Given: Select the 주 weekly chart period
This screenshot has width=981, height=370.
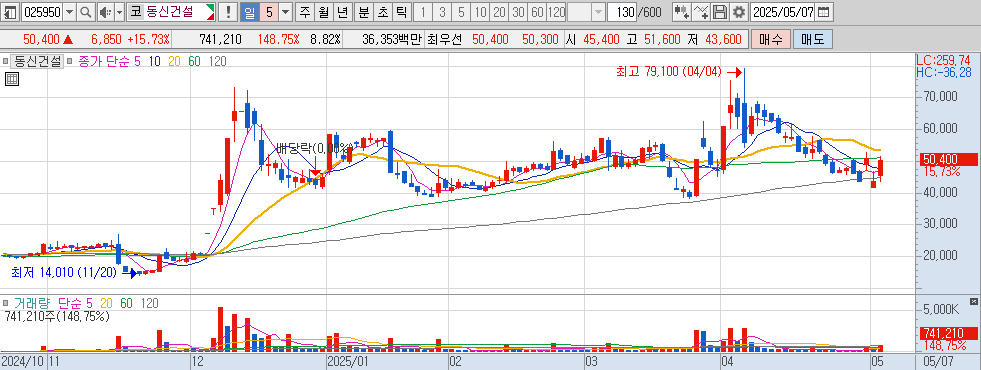Looking at the screenshot, I should pyautogui.click(x=305, y=11).
